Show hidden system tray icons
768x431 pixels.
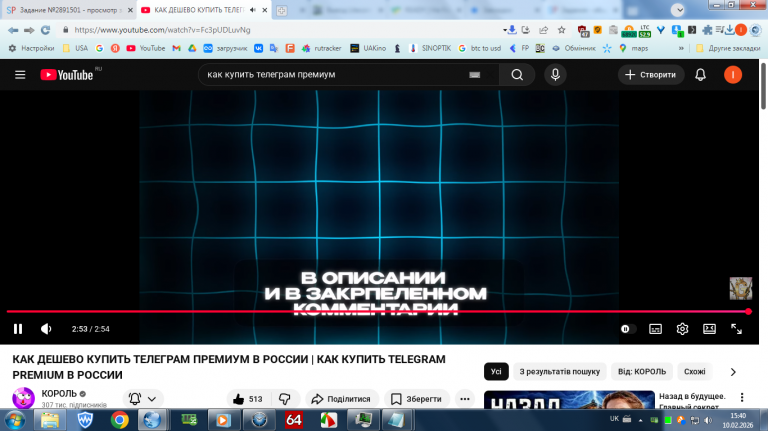[640, 420]
